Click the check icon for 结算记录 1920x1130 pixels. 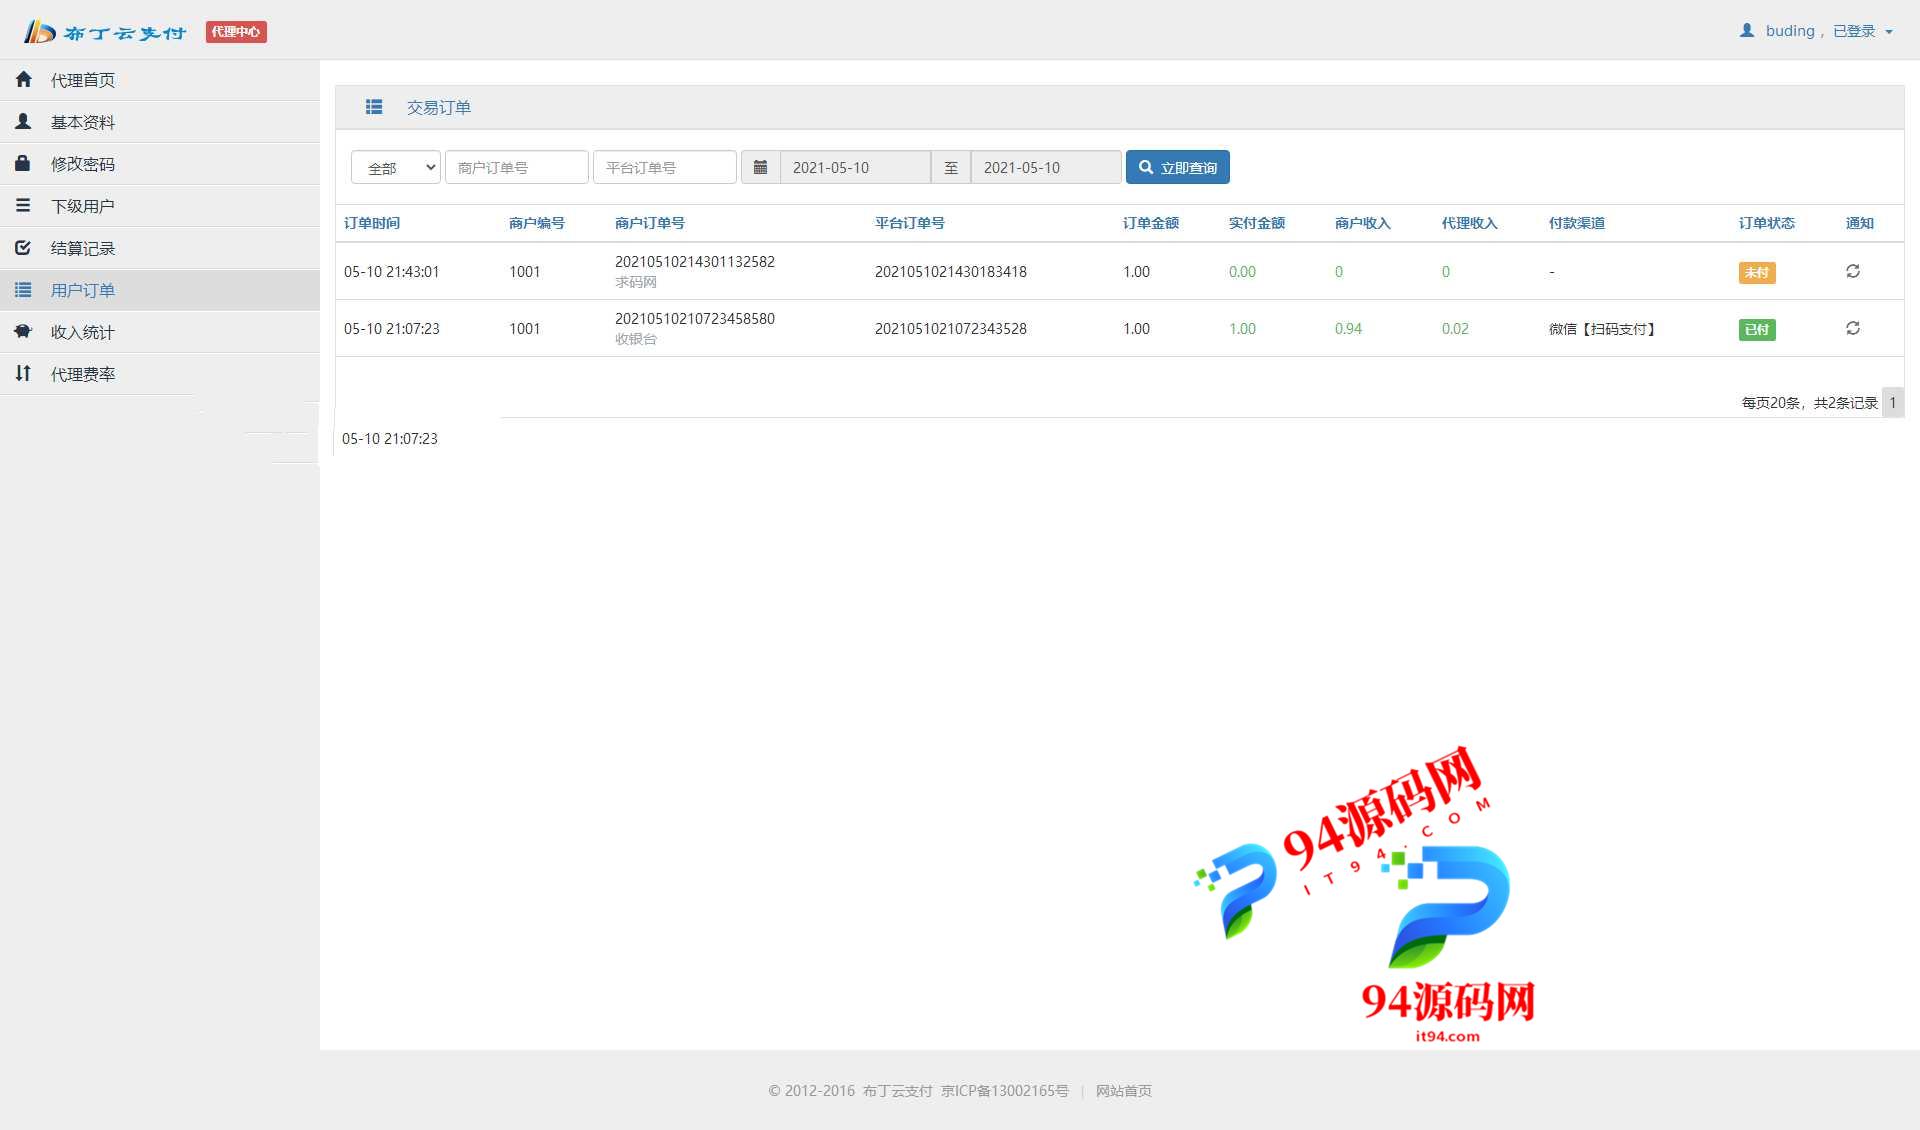[23, 247]
